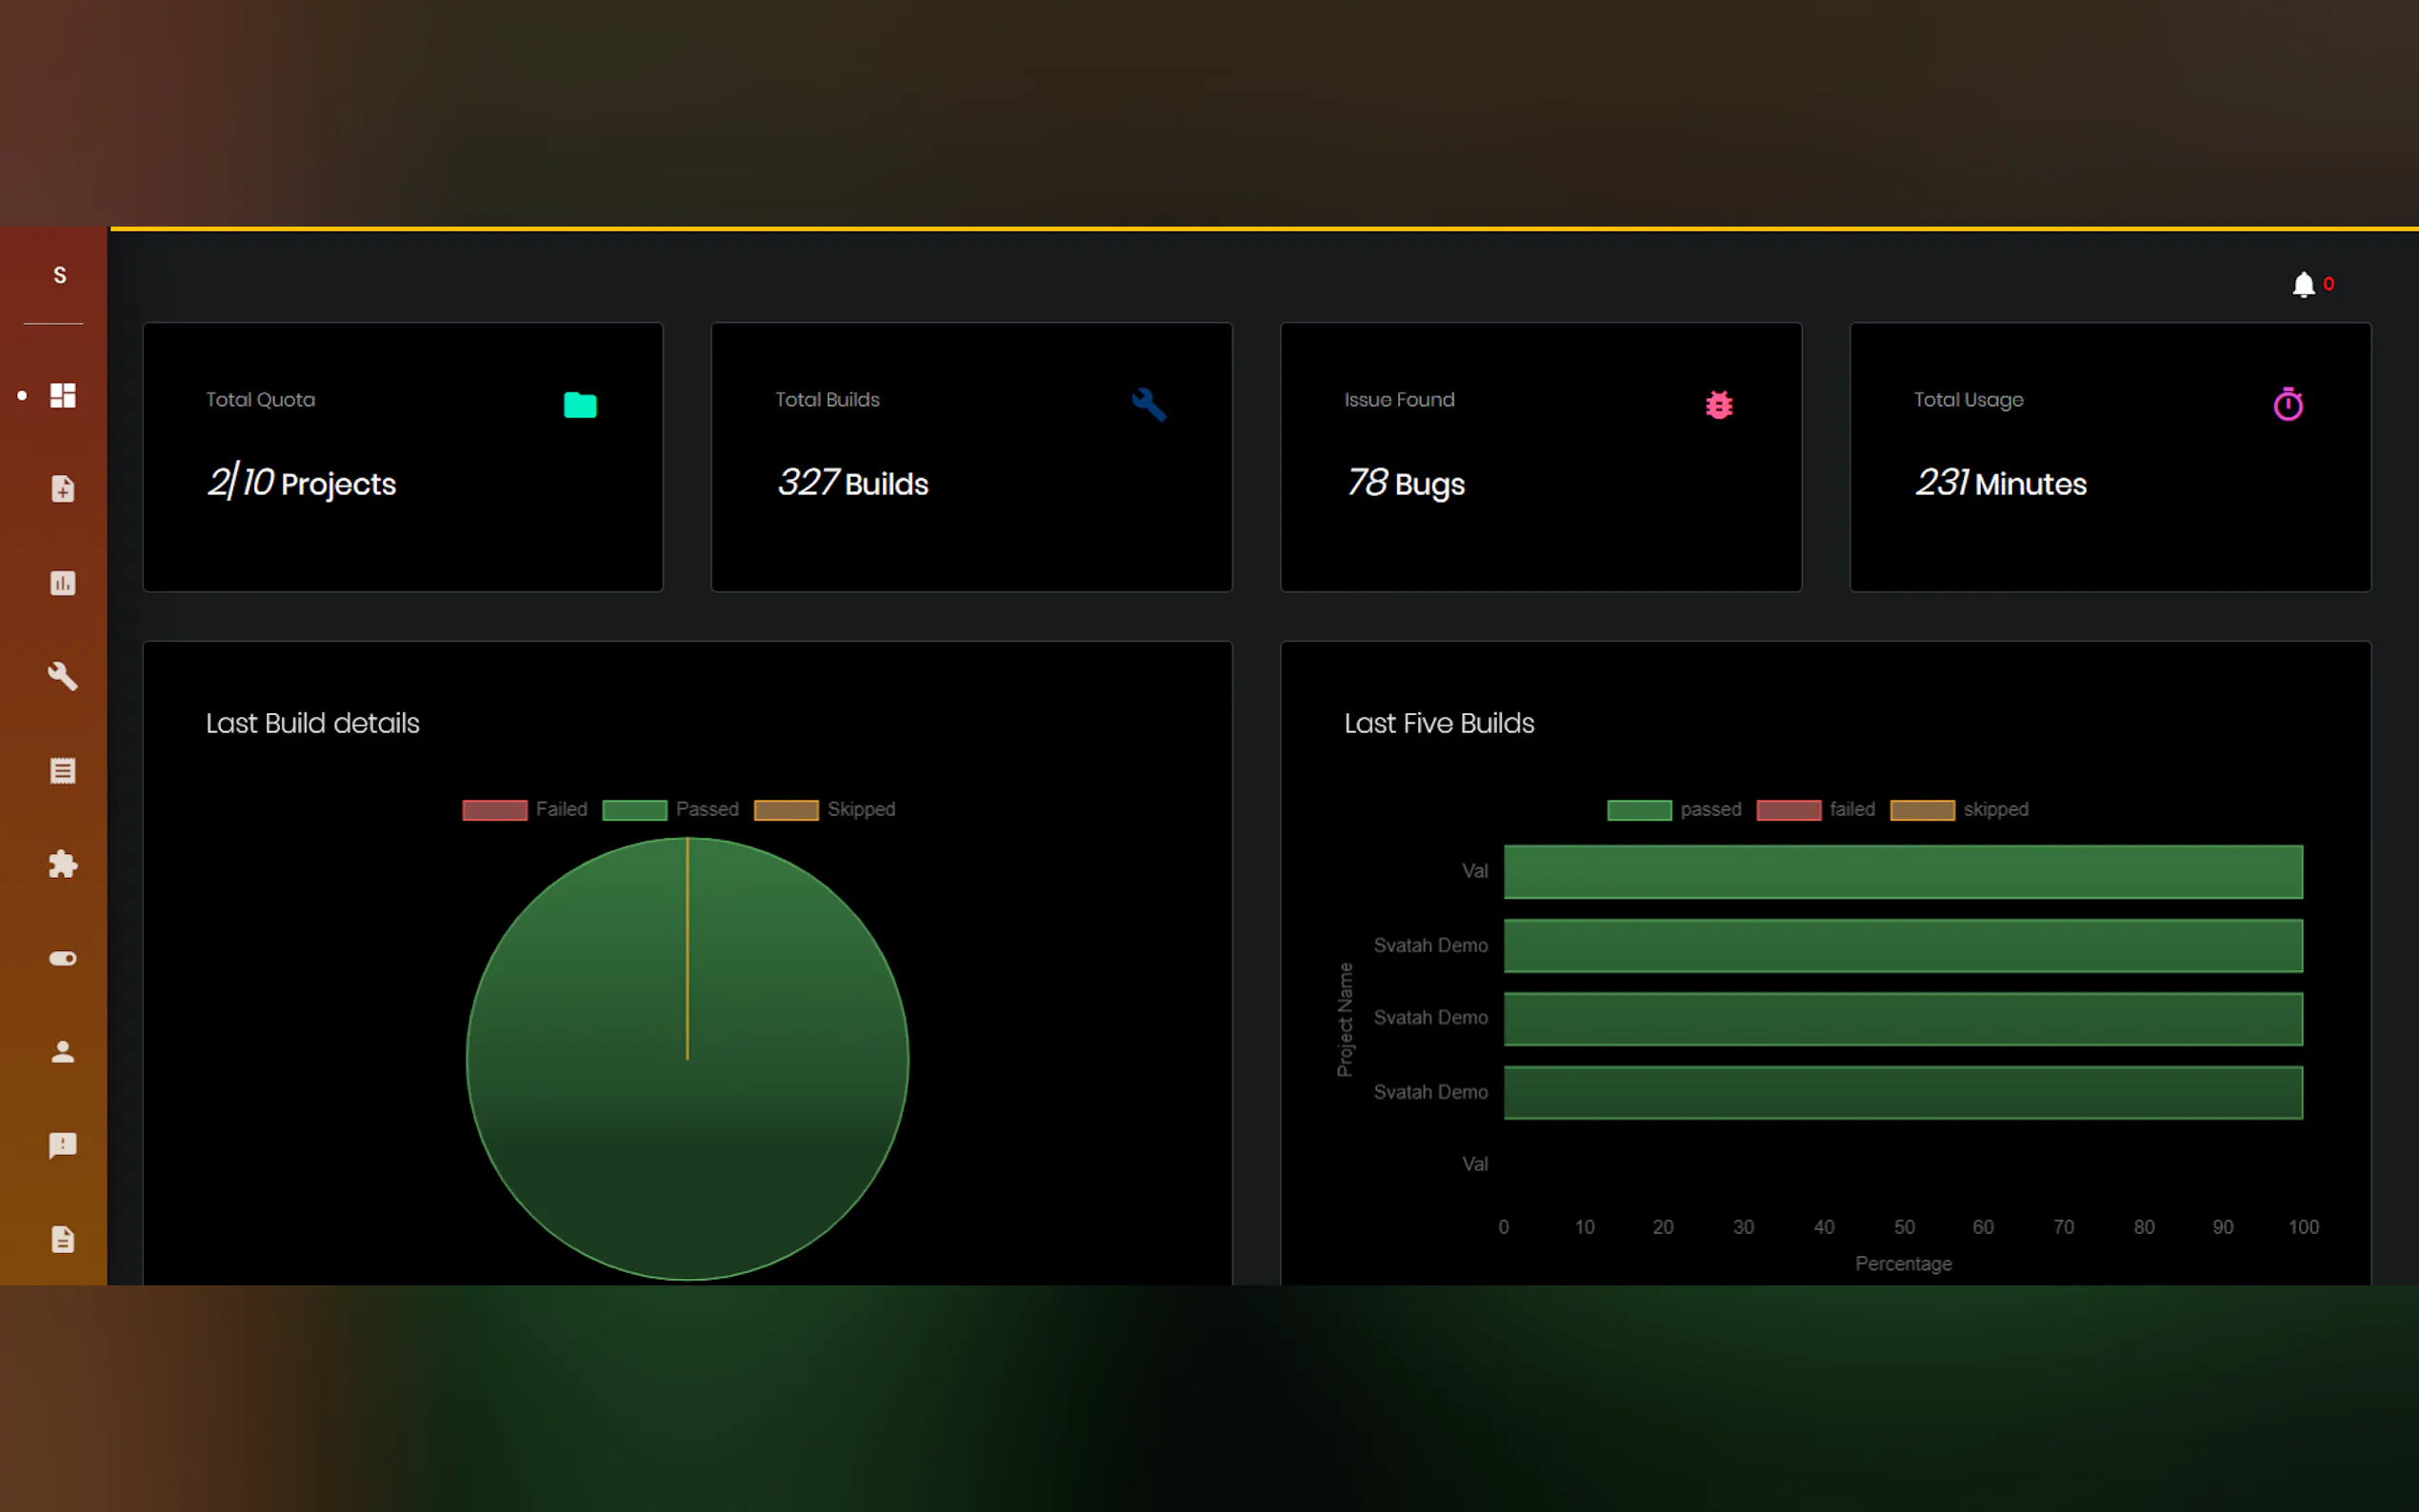This screenshot has height=1512, width=2419.
Task: Click the notification bell icon
Action: (2303, 285)
